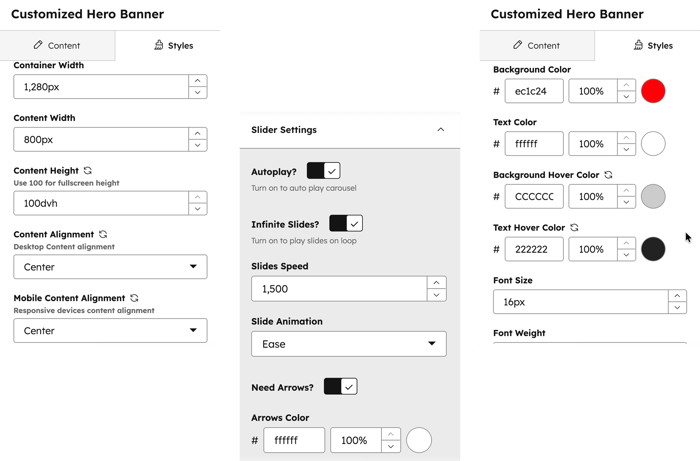Toggle the Autoplay switch
The width and height of the screenshot is (700, 461).
click(x=323, y=171)
